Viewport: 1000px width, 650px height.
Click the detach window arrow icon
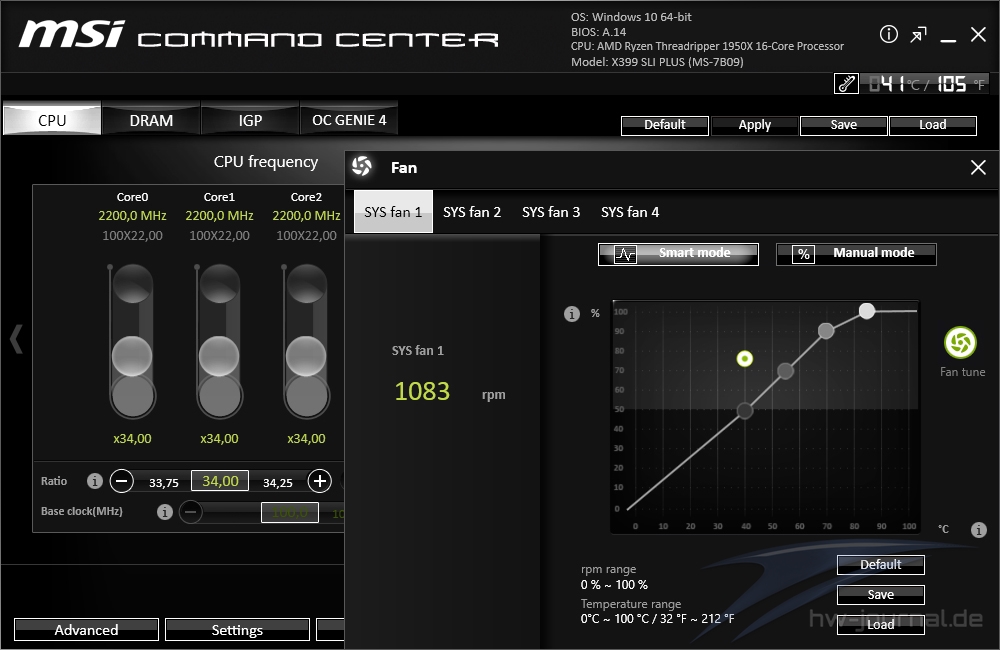tap(918, 35)
